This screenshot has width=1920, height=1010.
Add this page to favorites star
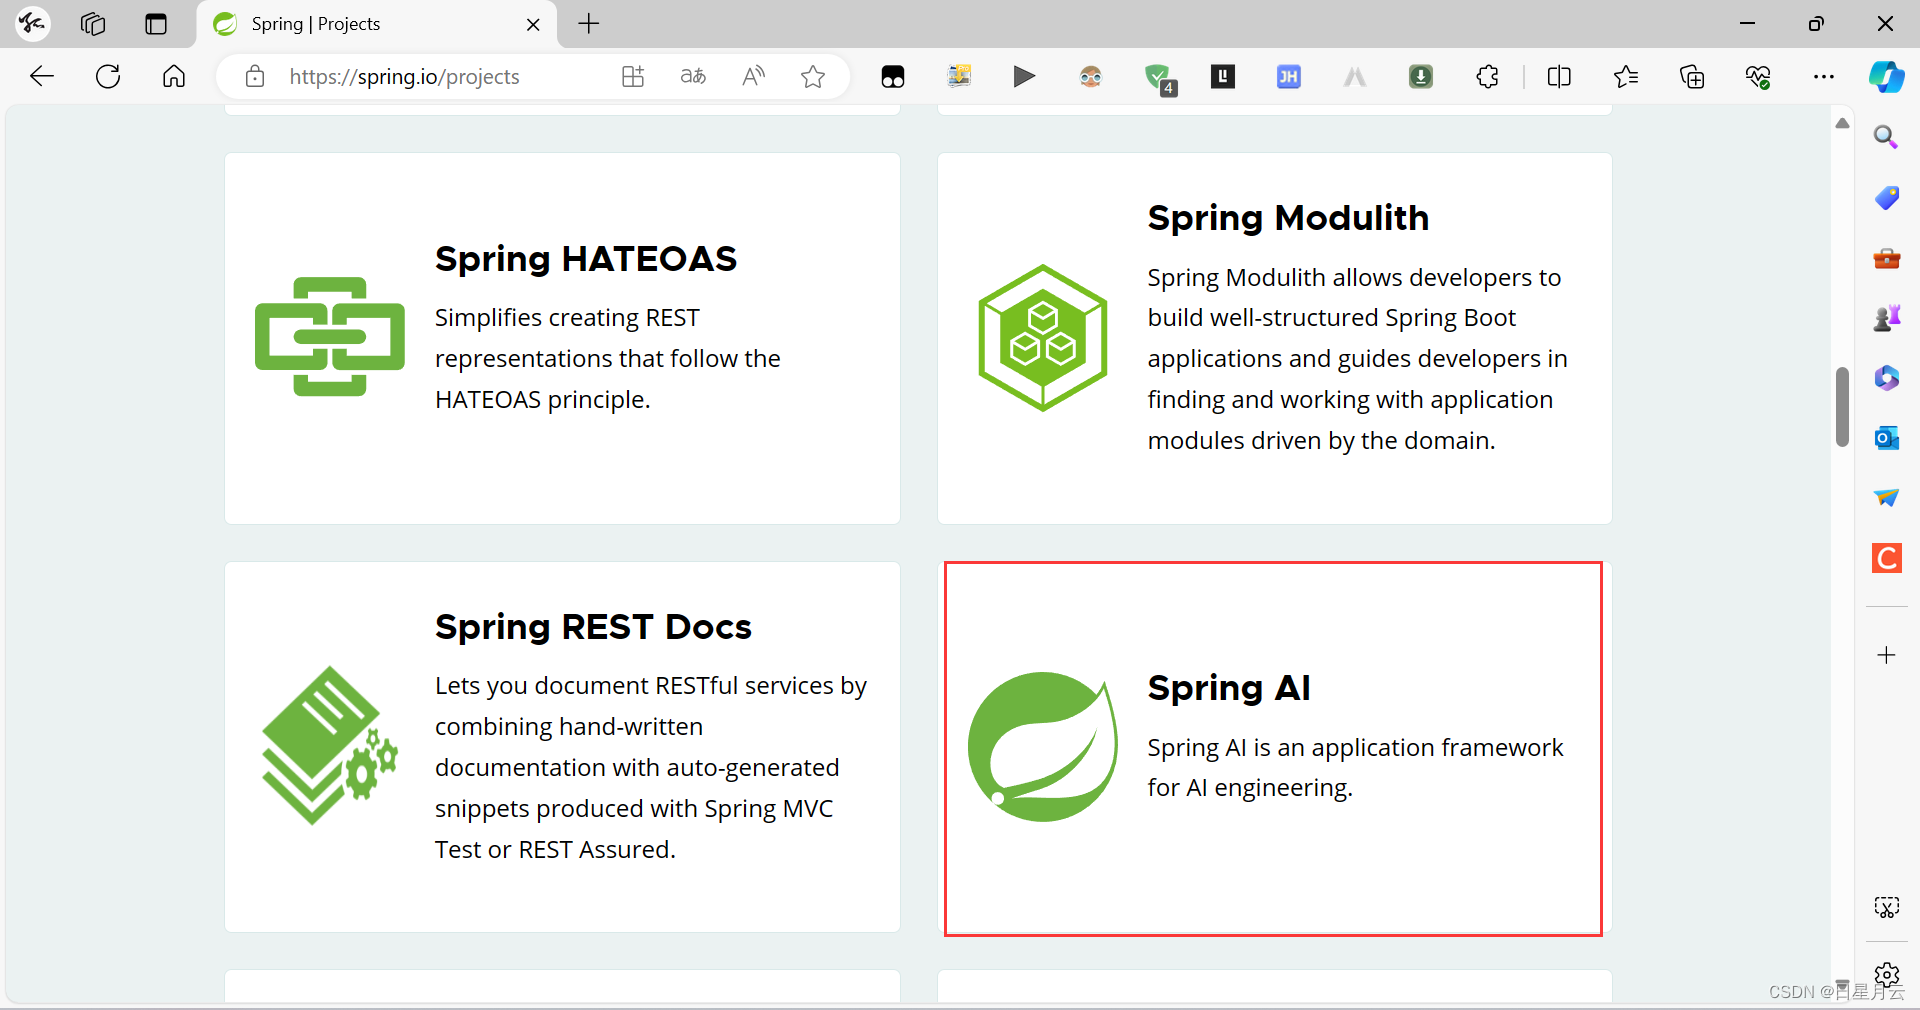(813, 76)
